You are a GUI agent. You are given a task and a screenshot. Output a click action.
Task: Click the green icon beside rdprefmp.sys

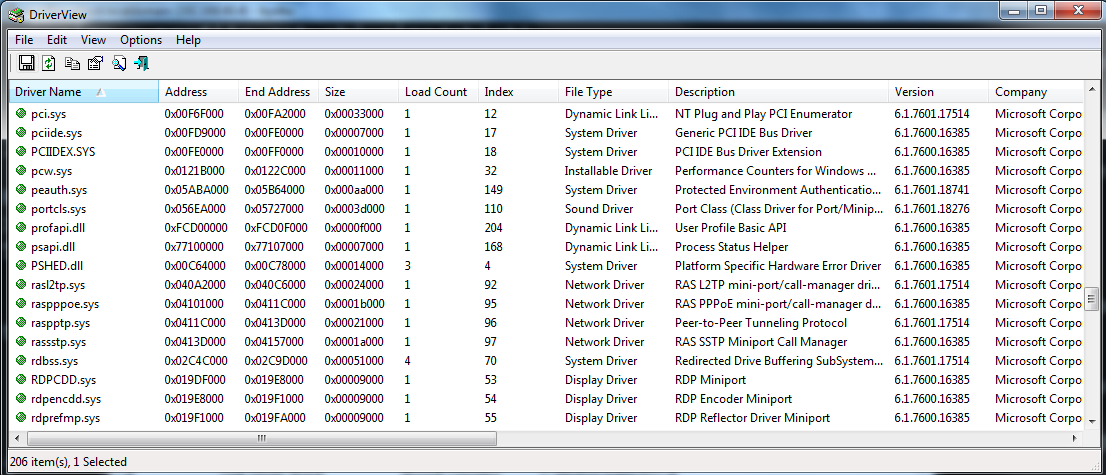[21, 419]
